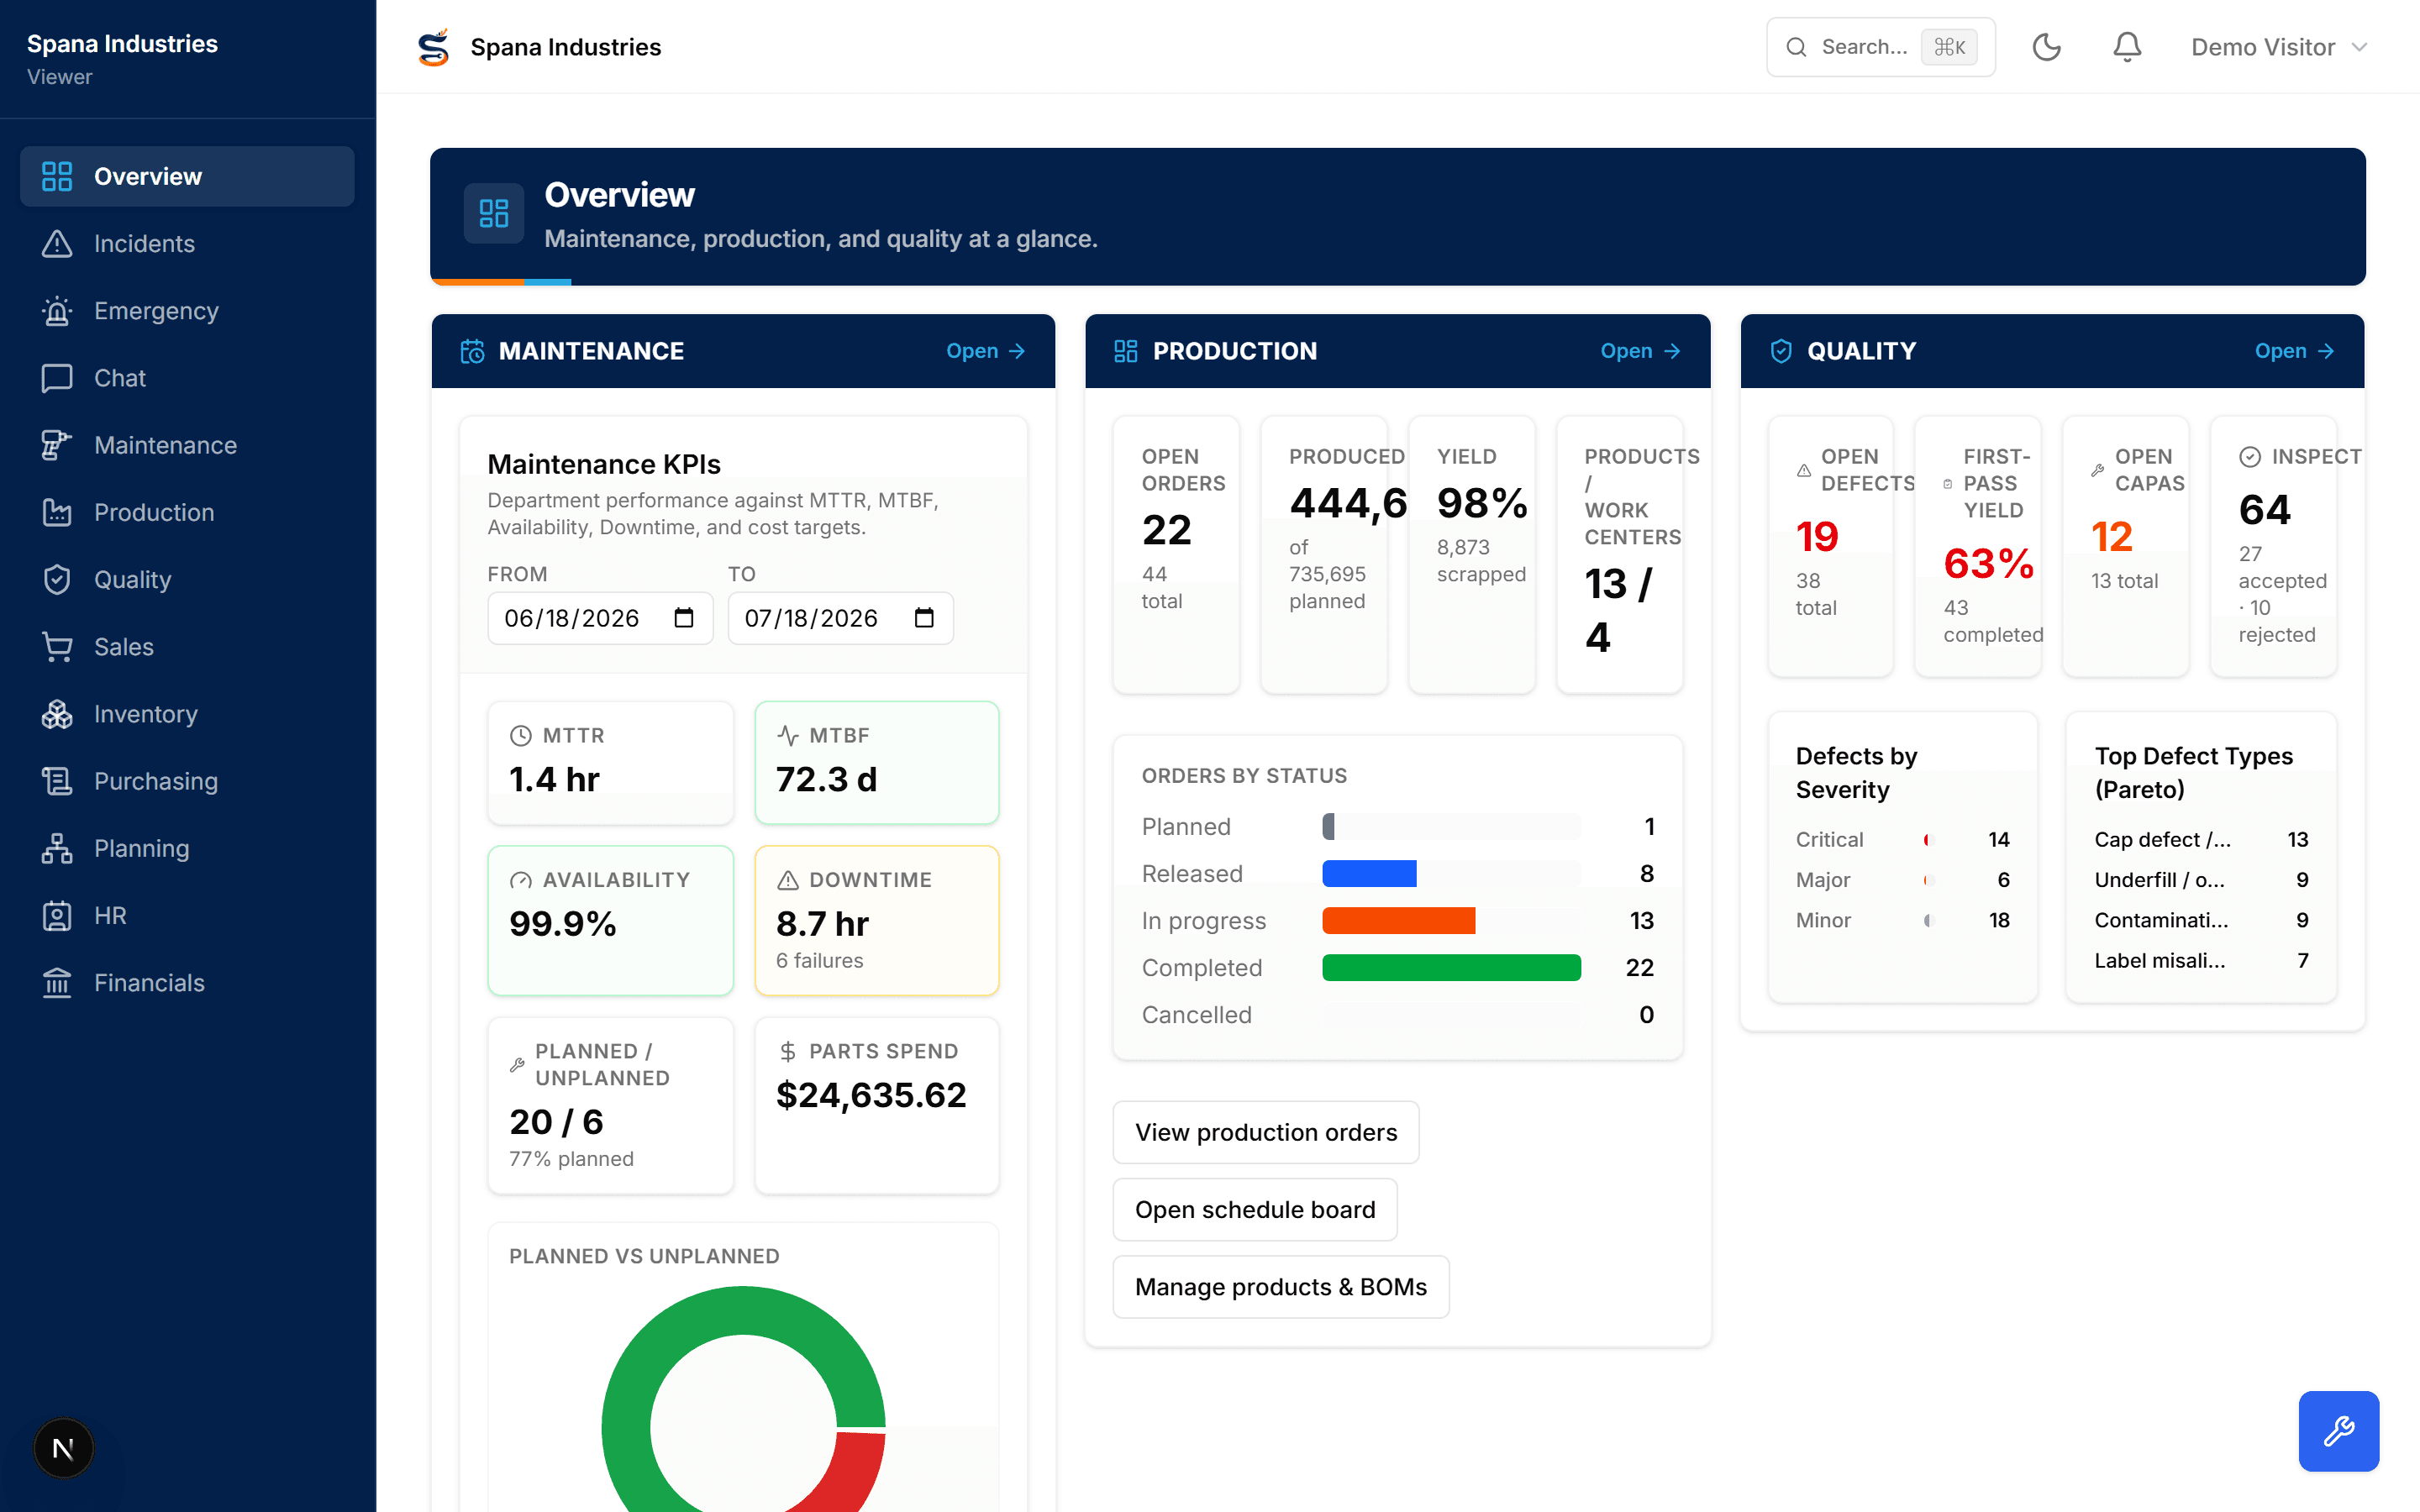Open the FROM date calendar picker
The image size is (2420, 1512).
tap(684, 618)
